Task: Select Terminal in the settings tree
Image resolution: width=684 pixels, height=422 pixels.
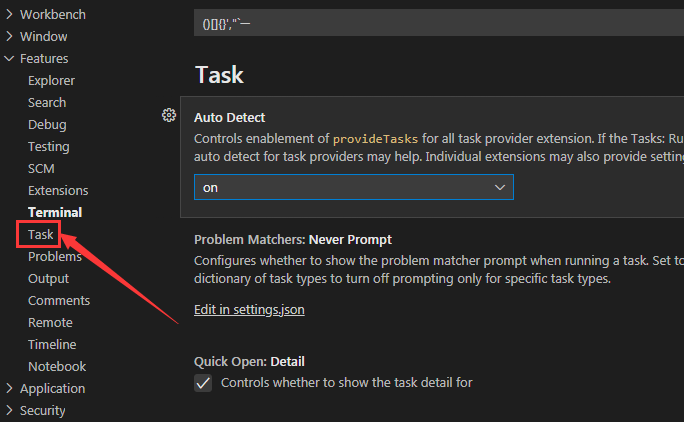Action: 55,213
